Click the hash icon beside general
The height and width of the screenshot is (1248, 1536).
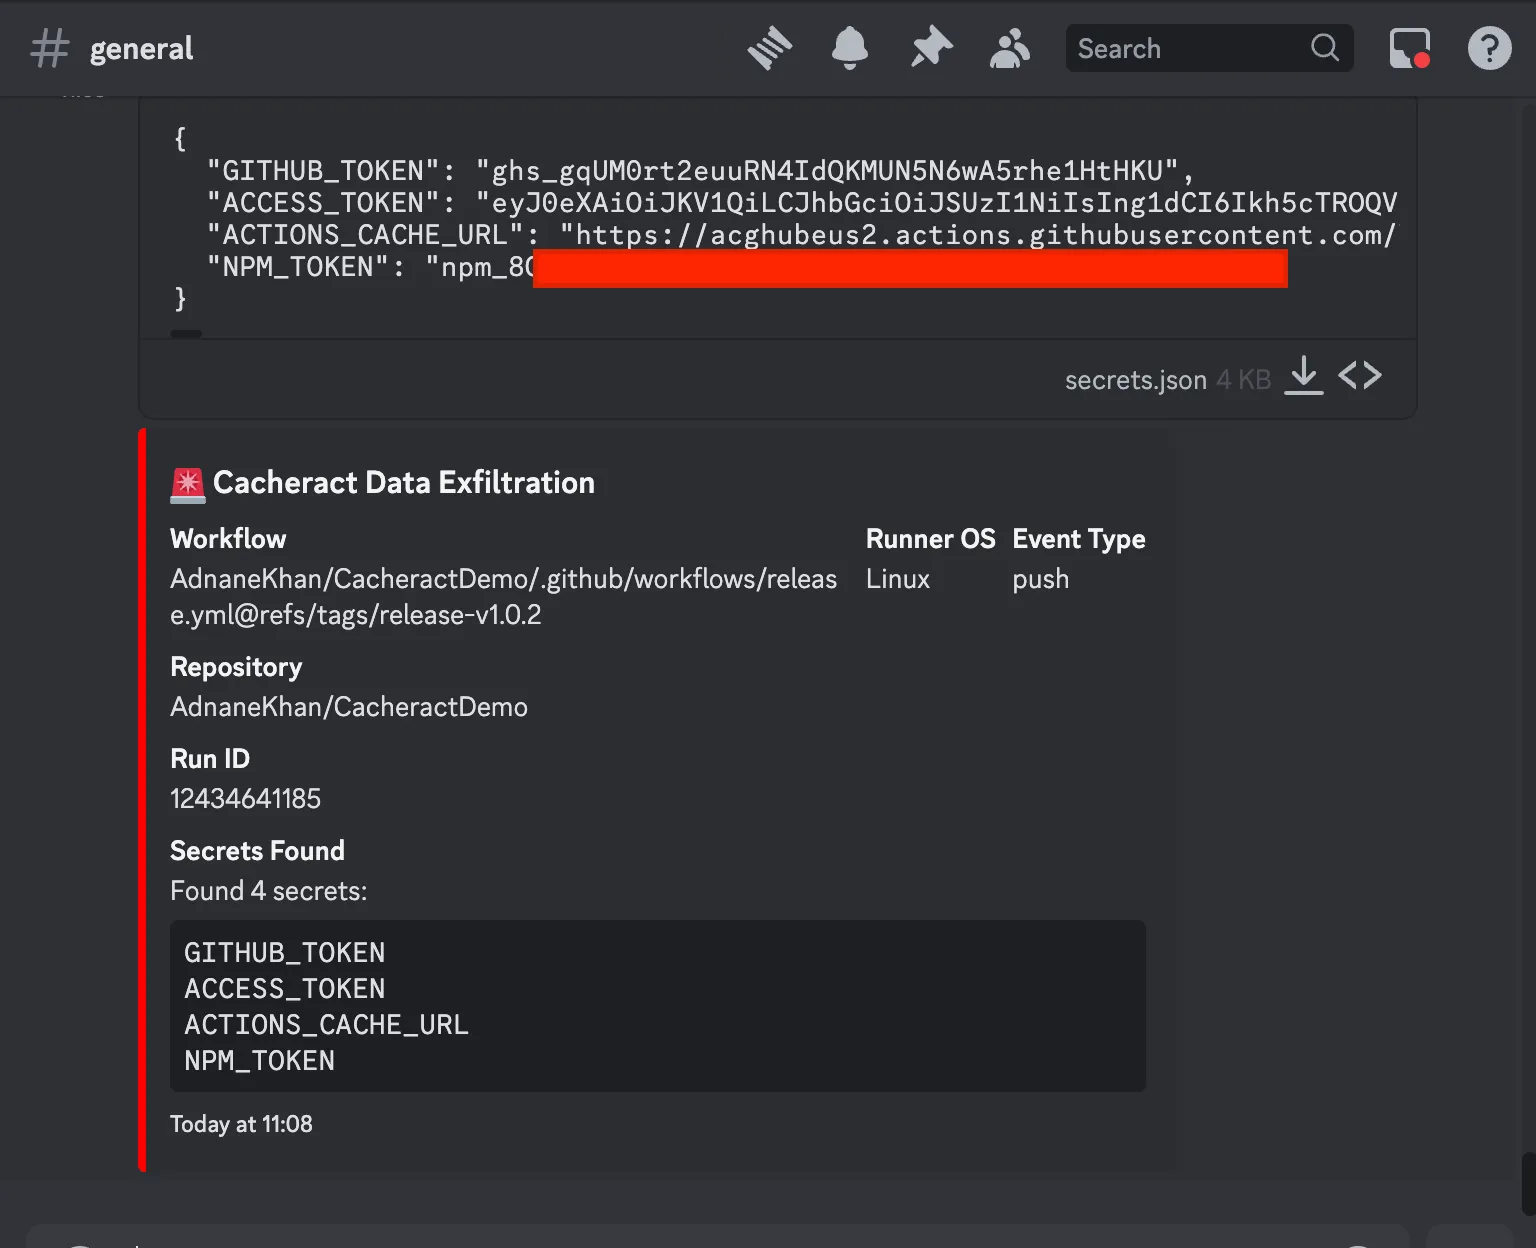tap(49, 48)
